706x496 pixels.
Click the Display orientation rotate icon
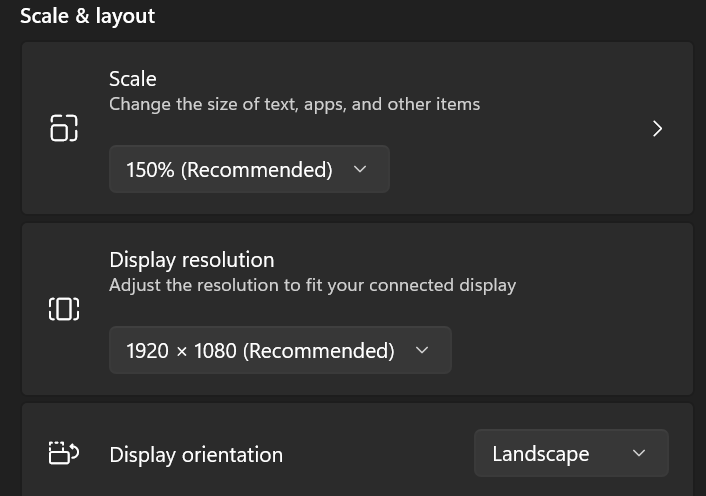(x=63, y=452)
